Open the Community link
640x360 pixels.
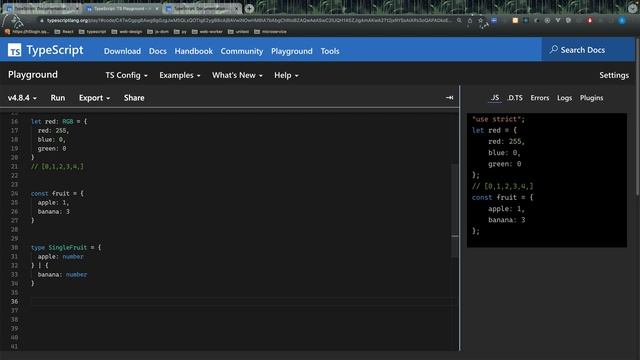(x=242, y=51)
